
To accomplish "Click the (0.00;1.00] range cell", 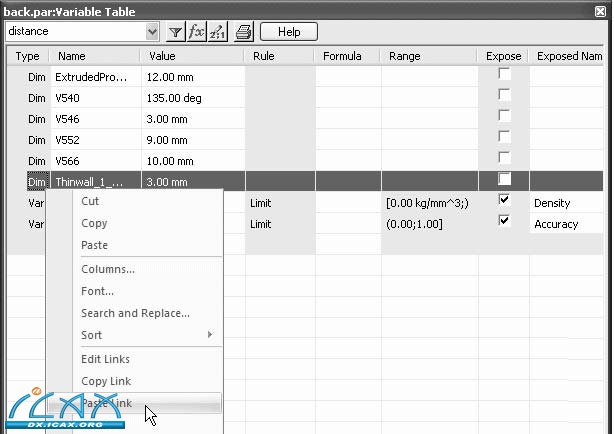I will tap(430, 224).
